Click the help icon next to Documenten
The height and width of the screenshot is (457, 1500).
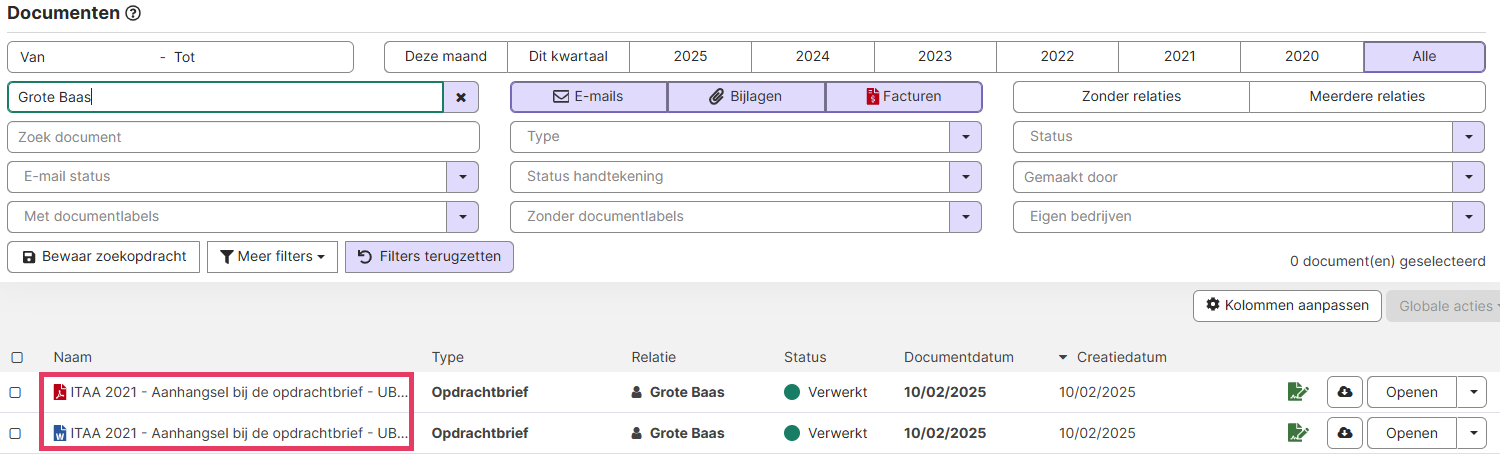[x=133, y=14]
